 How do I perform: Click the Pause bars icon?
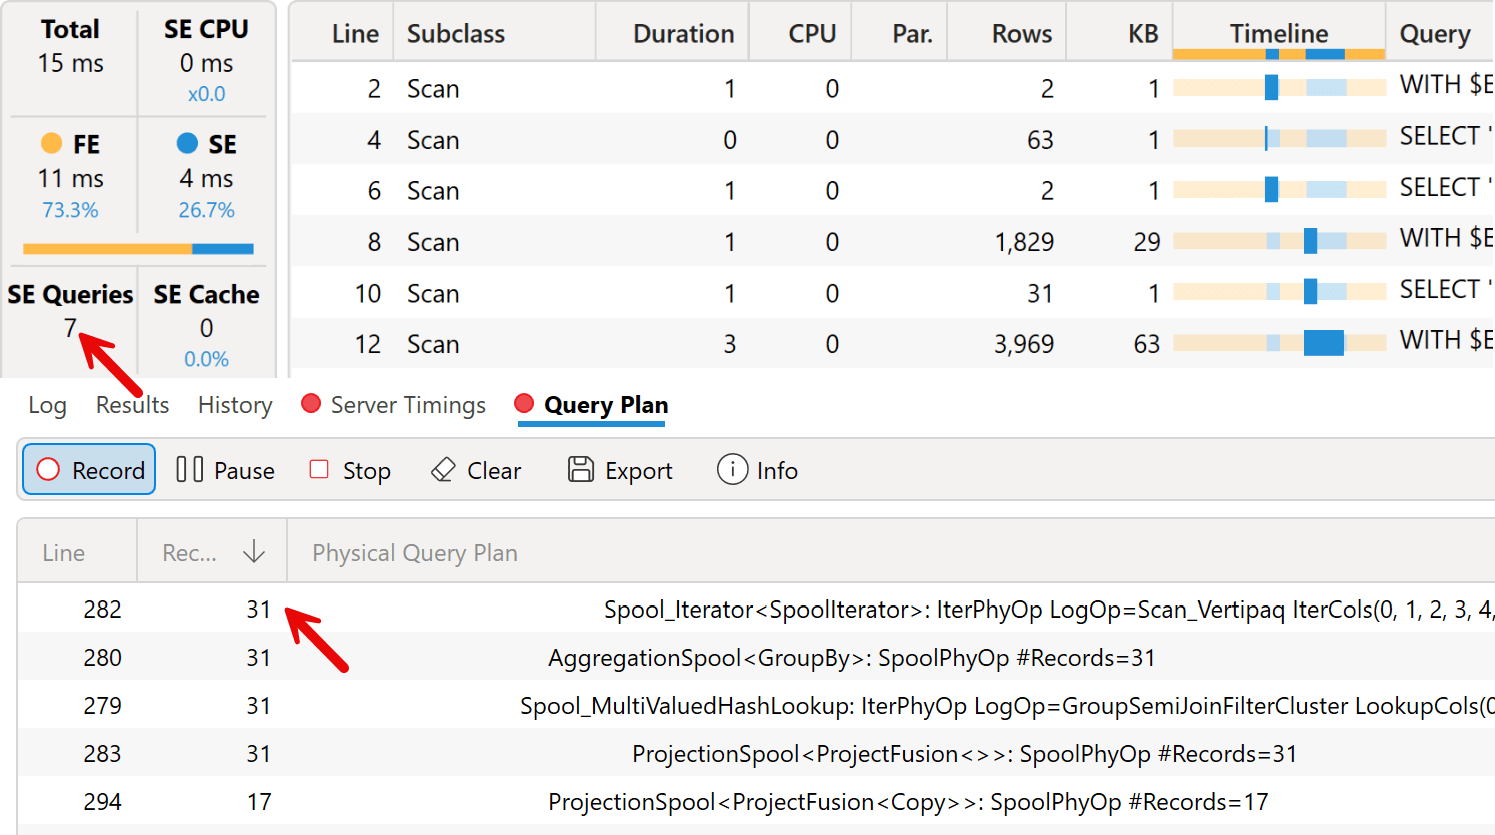(189, 470)
